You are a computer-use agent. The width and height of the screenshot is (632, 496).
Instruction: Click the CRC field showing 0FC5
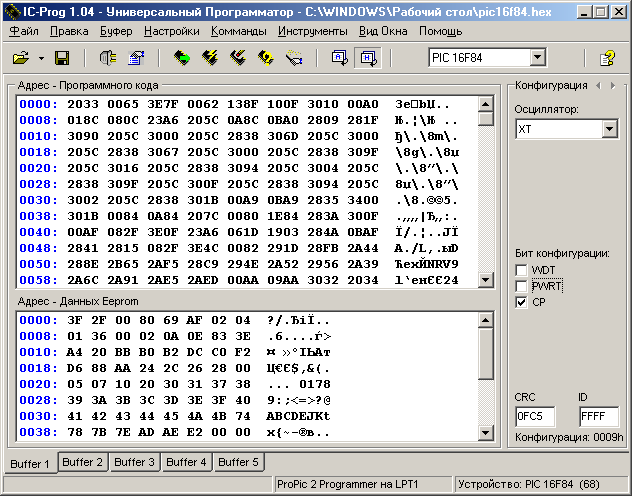tap(535, 416)
